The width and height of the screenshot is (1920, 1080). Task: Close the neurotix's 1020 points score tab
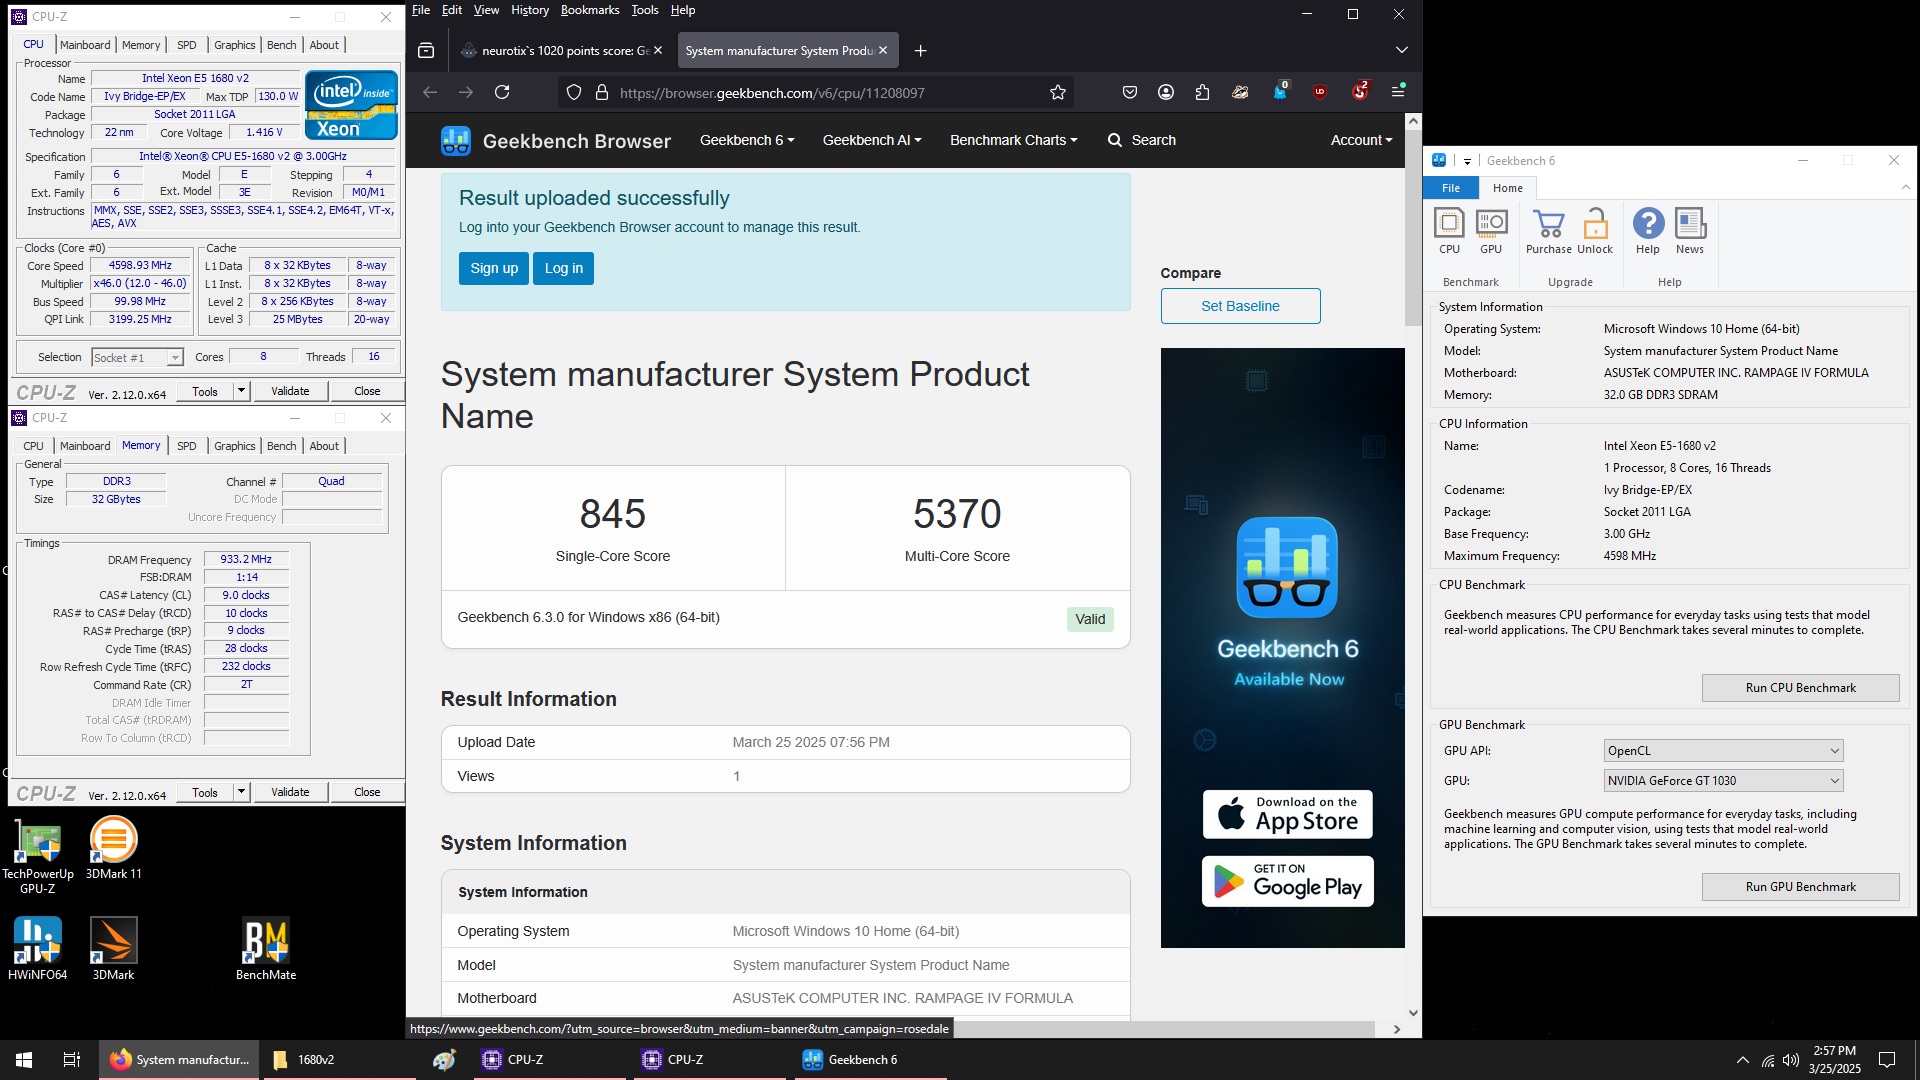[x=658, y=50]
